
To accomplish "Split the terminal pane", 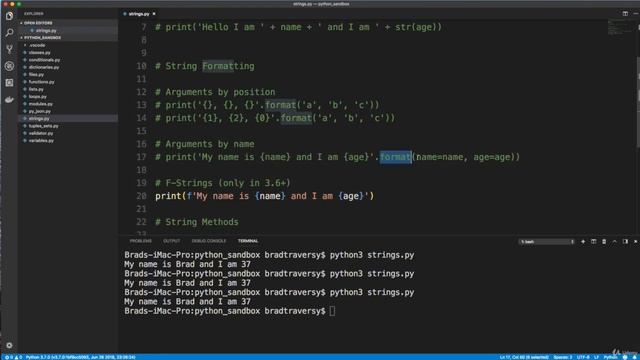I will (x=593, y=242).
